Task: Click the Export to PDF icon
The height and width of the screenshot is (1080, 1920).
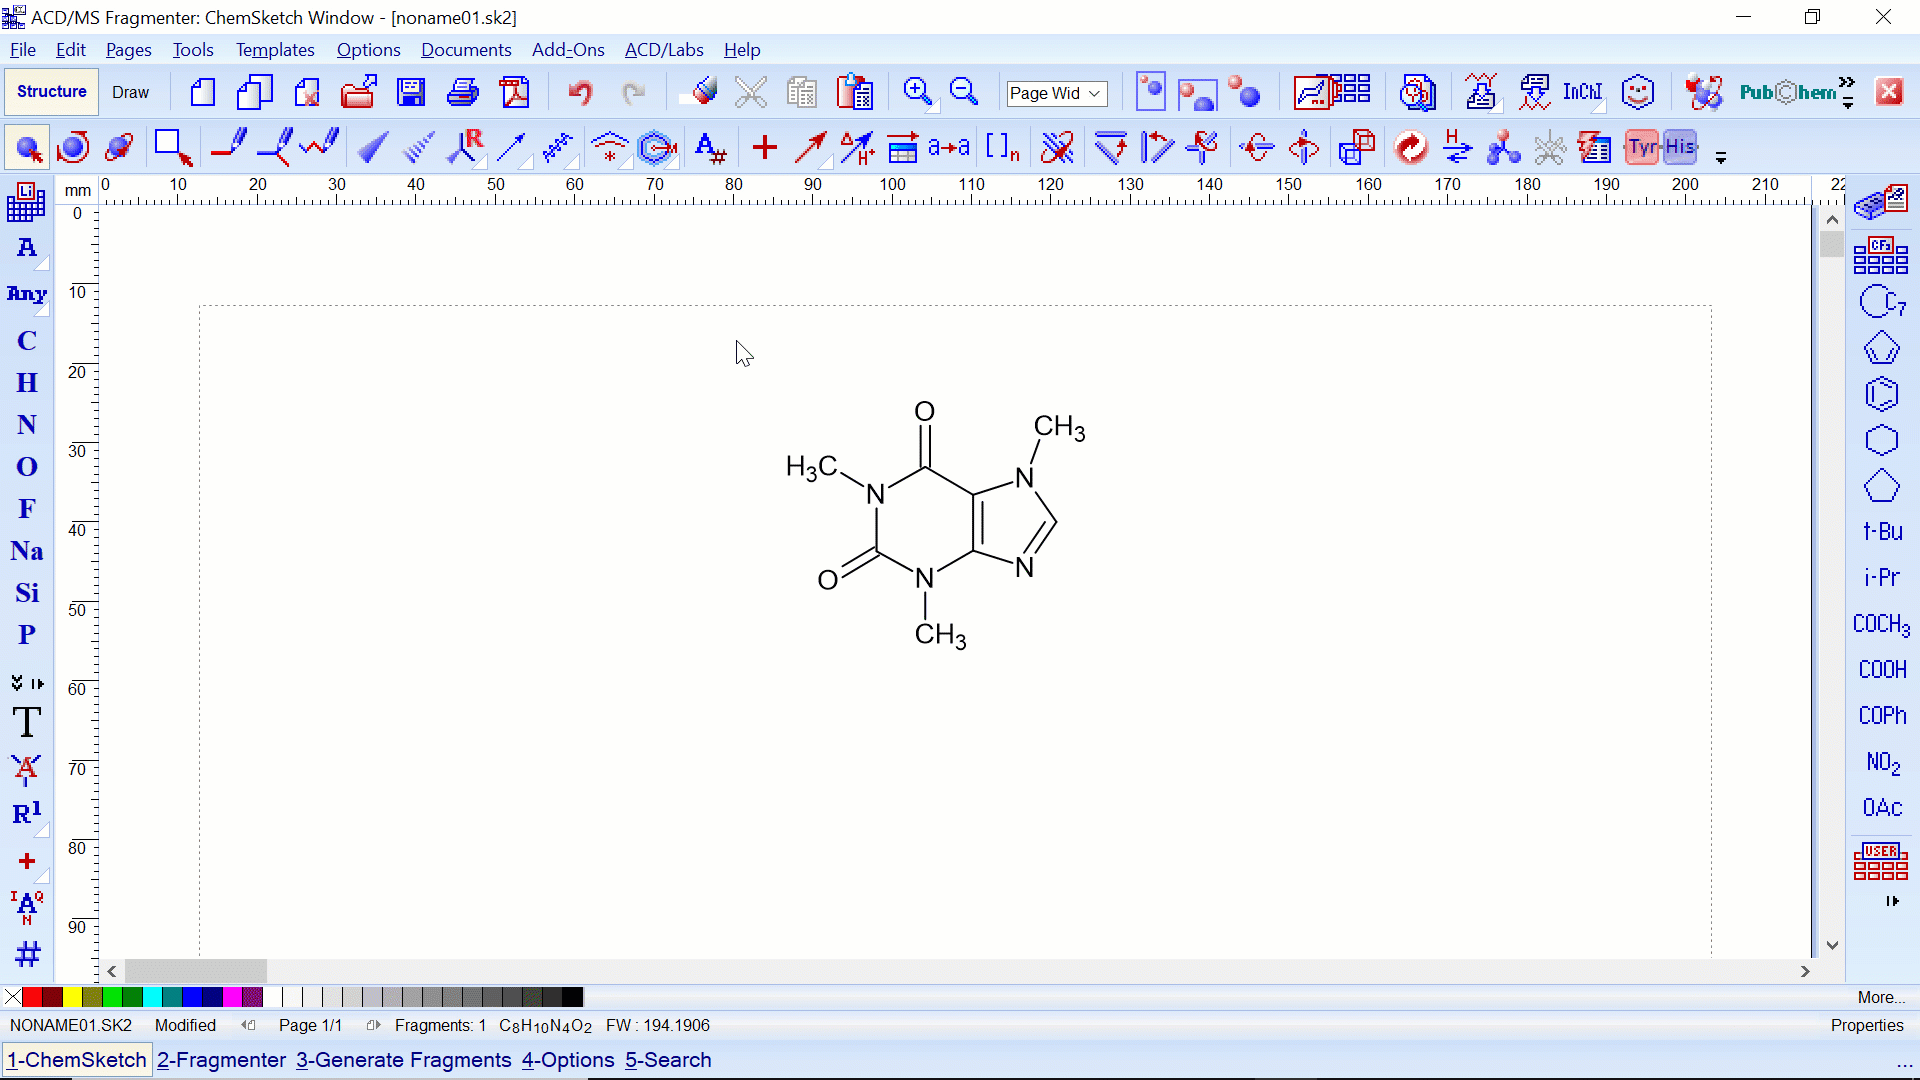Action: coord(515,93)
